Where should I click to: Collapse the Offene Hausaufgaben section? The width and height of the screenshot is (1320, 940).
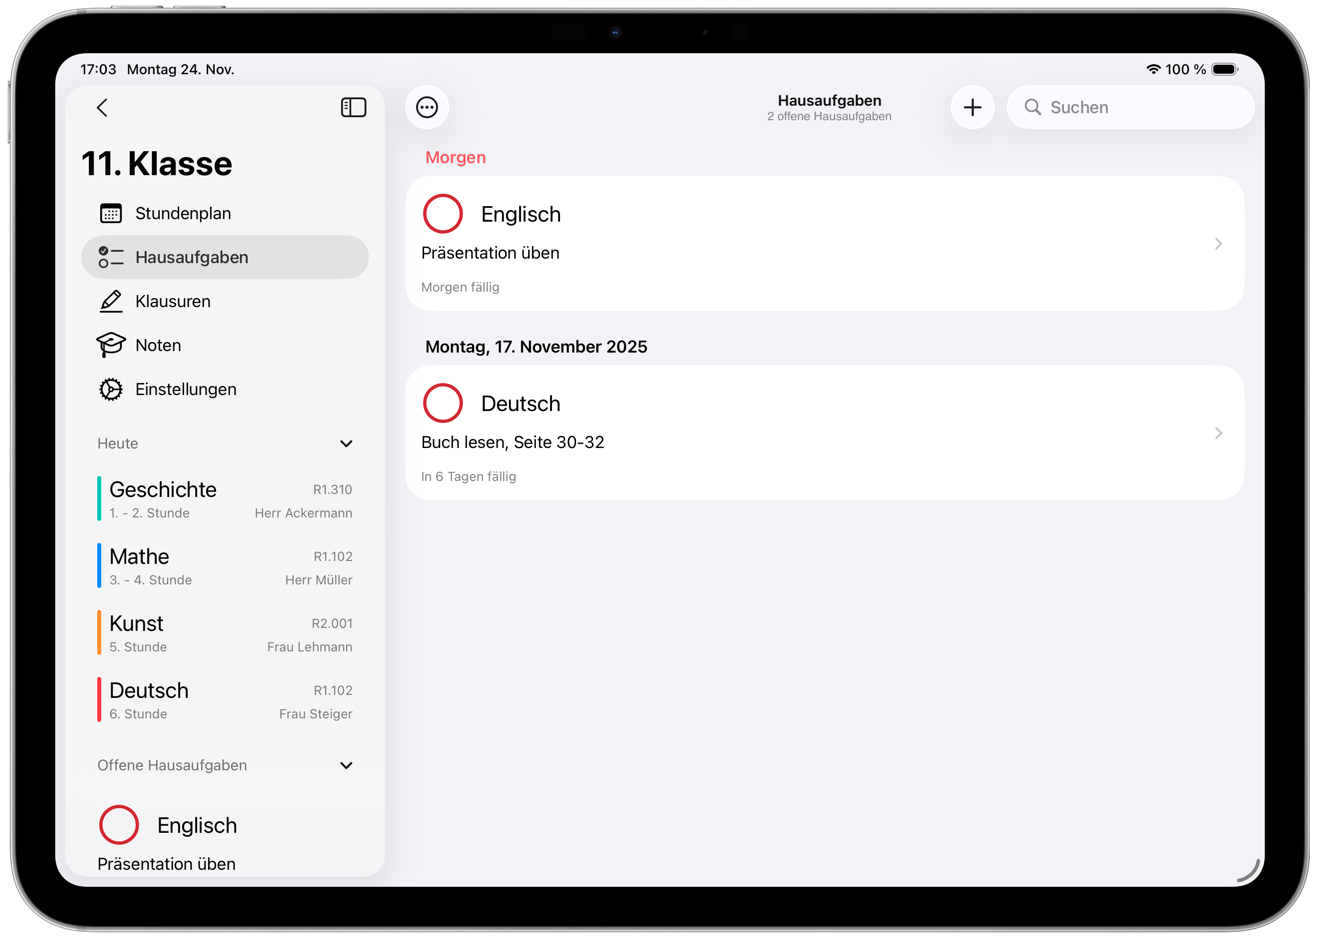[346, 766]
